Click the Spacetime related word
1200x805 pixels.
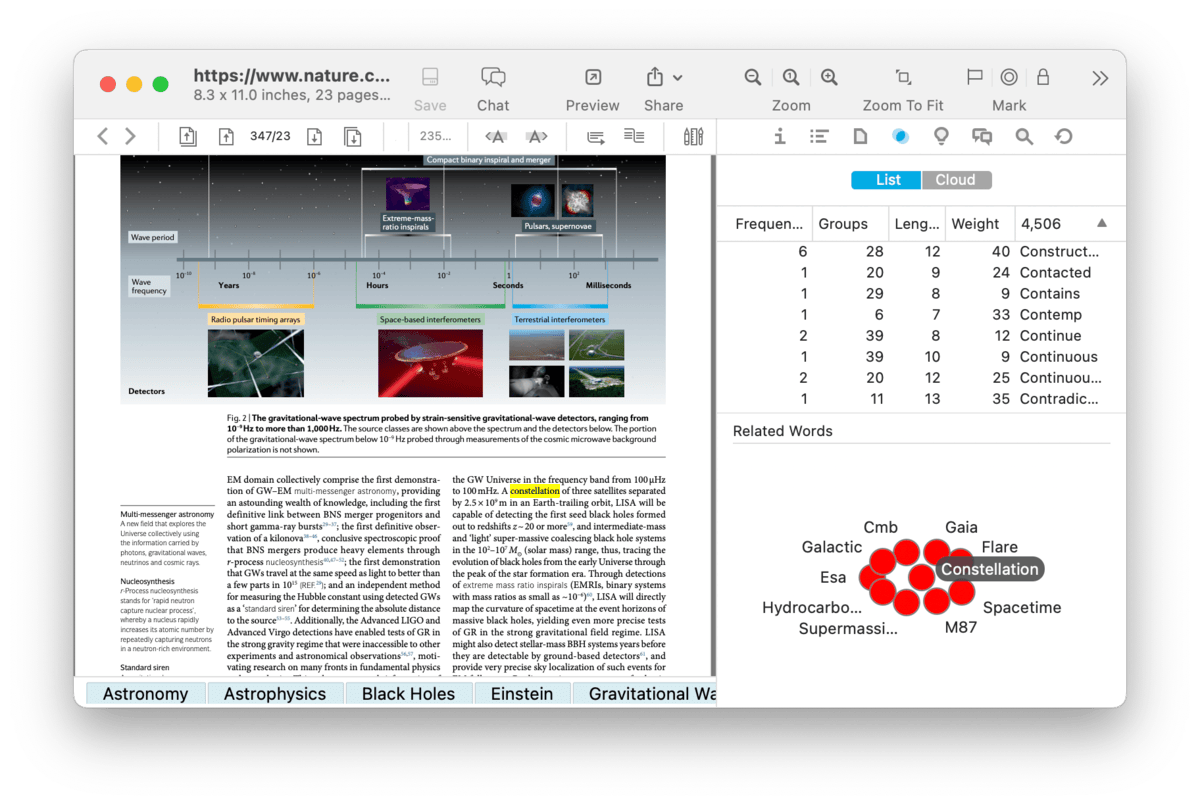(1021, 607)
